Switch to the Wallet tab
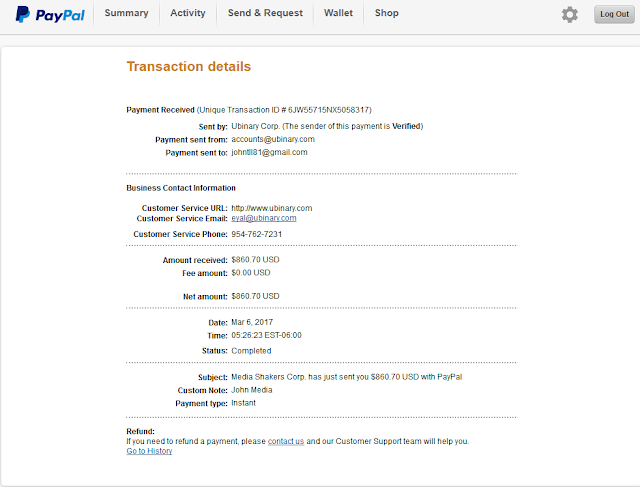640x487 pixels. click(338, 13)
